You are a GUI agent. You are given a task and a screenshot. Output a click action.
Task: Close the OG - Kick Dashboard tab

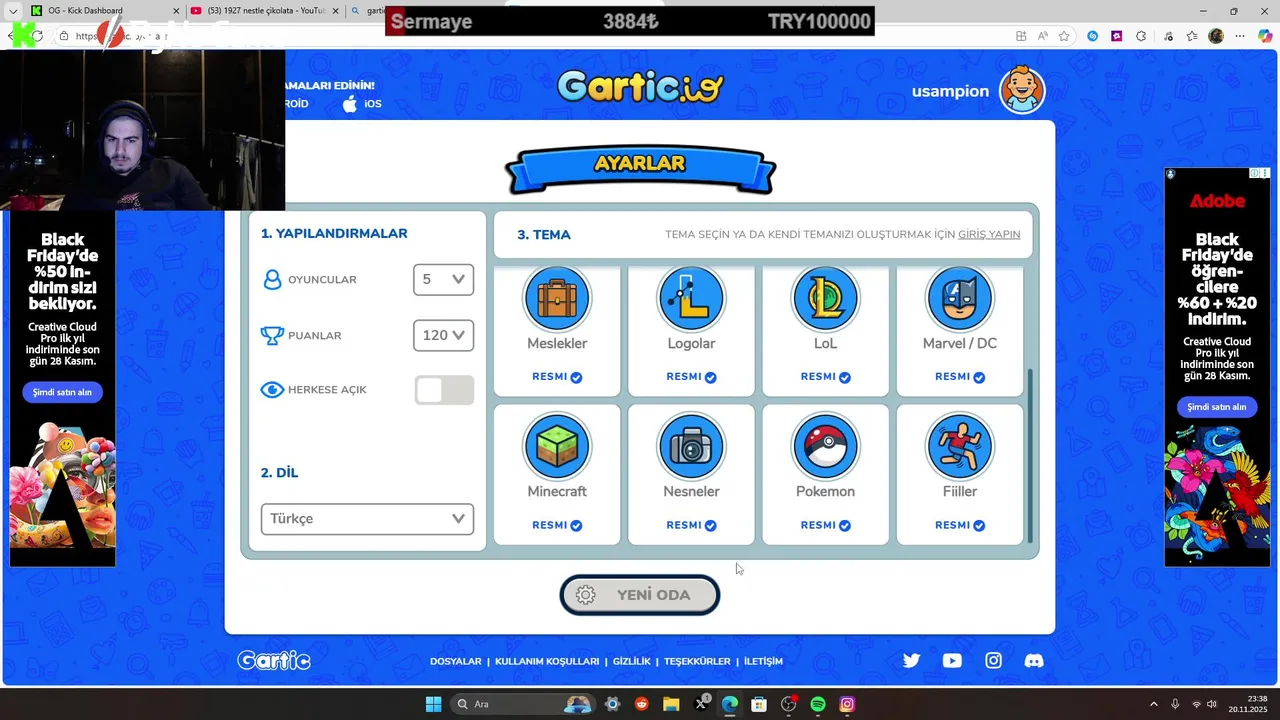pos(176,11)
